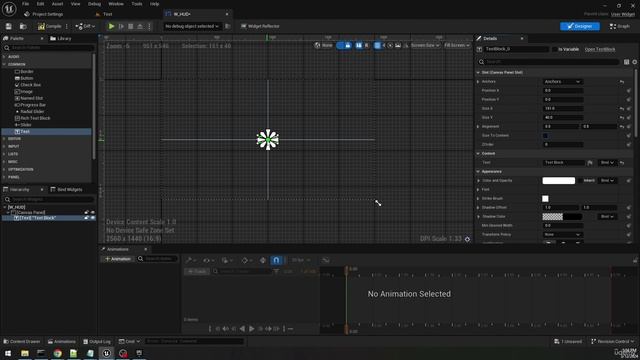Click the play forward icon in animation transport
The image size is (640, 360).
click(x=252, y=329)
